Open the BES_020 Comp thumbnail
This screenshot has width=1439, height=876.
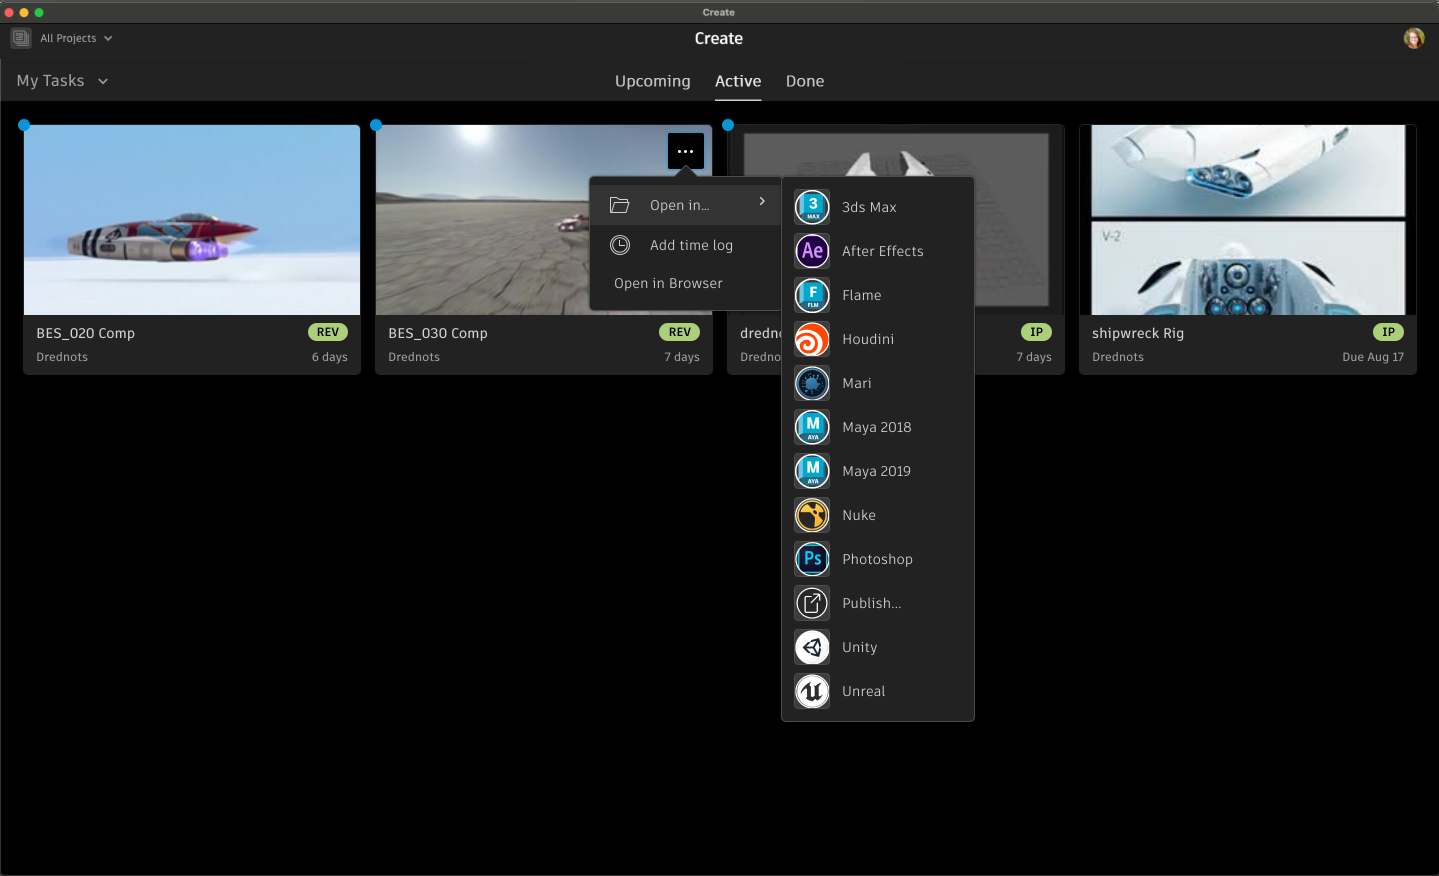pos(192,220)
